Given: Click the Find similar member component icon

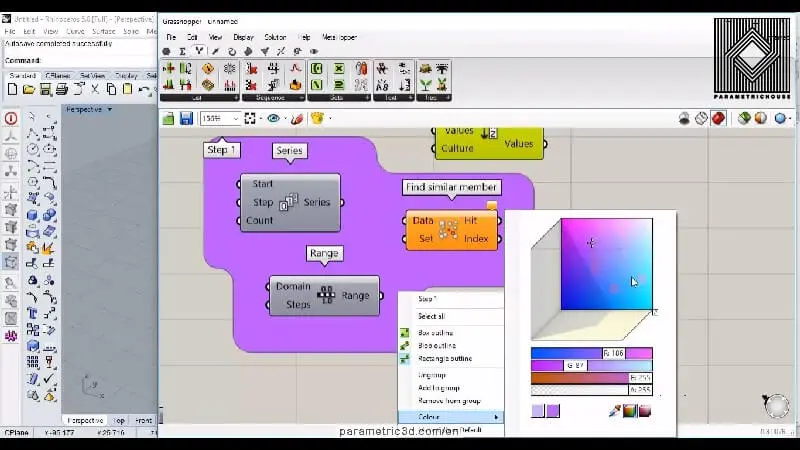Looking at the screenshot, I should pos(448,229).
